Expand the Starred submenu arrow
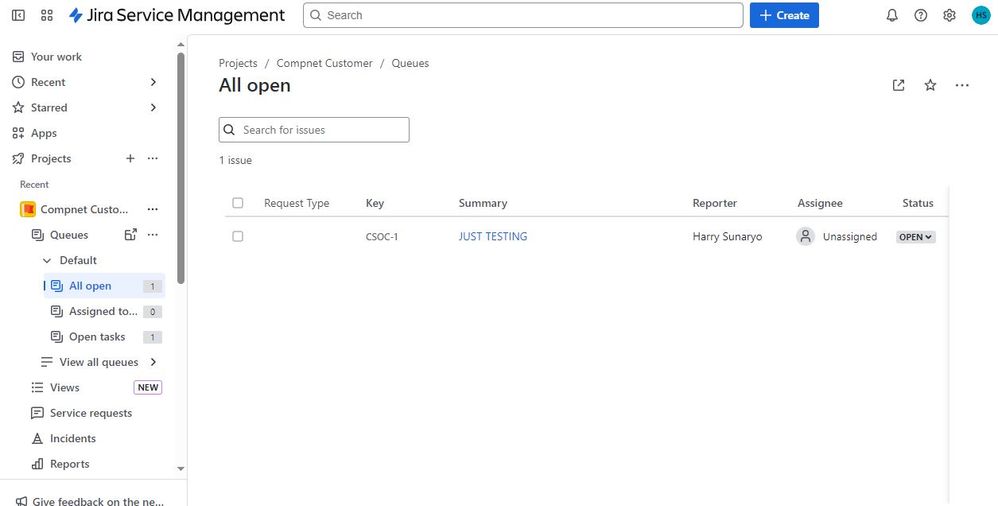The height and width of the screenshot is (506, 998). point(153,108)
